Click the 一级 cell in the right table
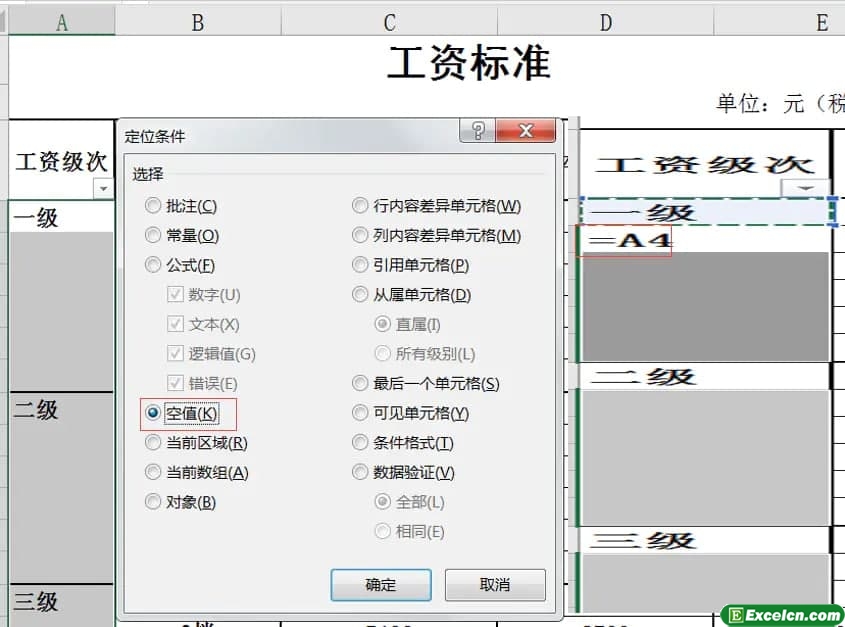This screenshot has height=627, width=845. 706,212
